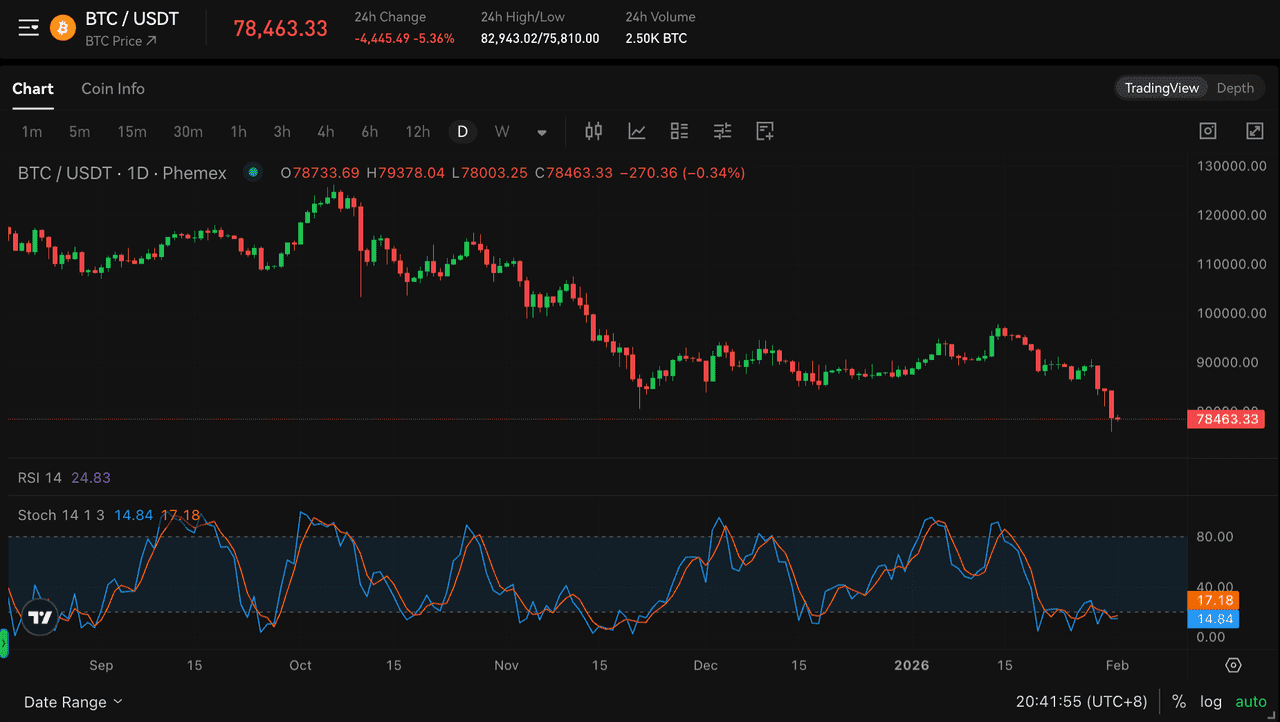Select the 4h timeframe interval
The width and height of the screenshot is (1280, 722).
[x=325, y=131]
